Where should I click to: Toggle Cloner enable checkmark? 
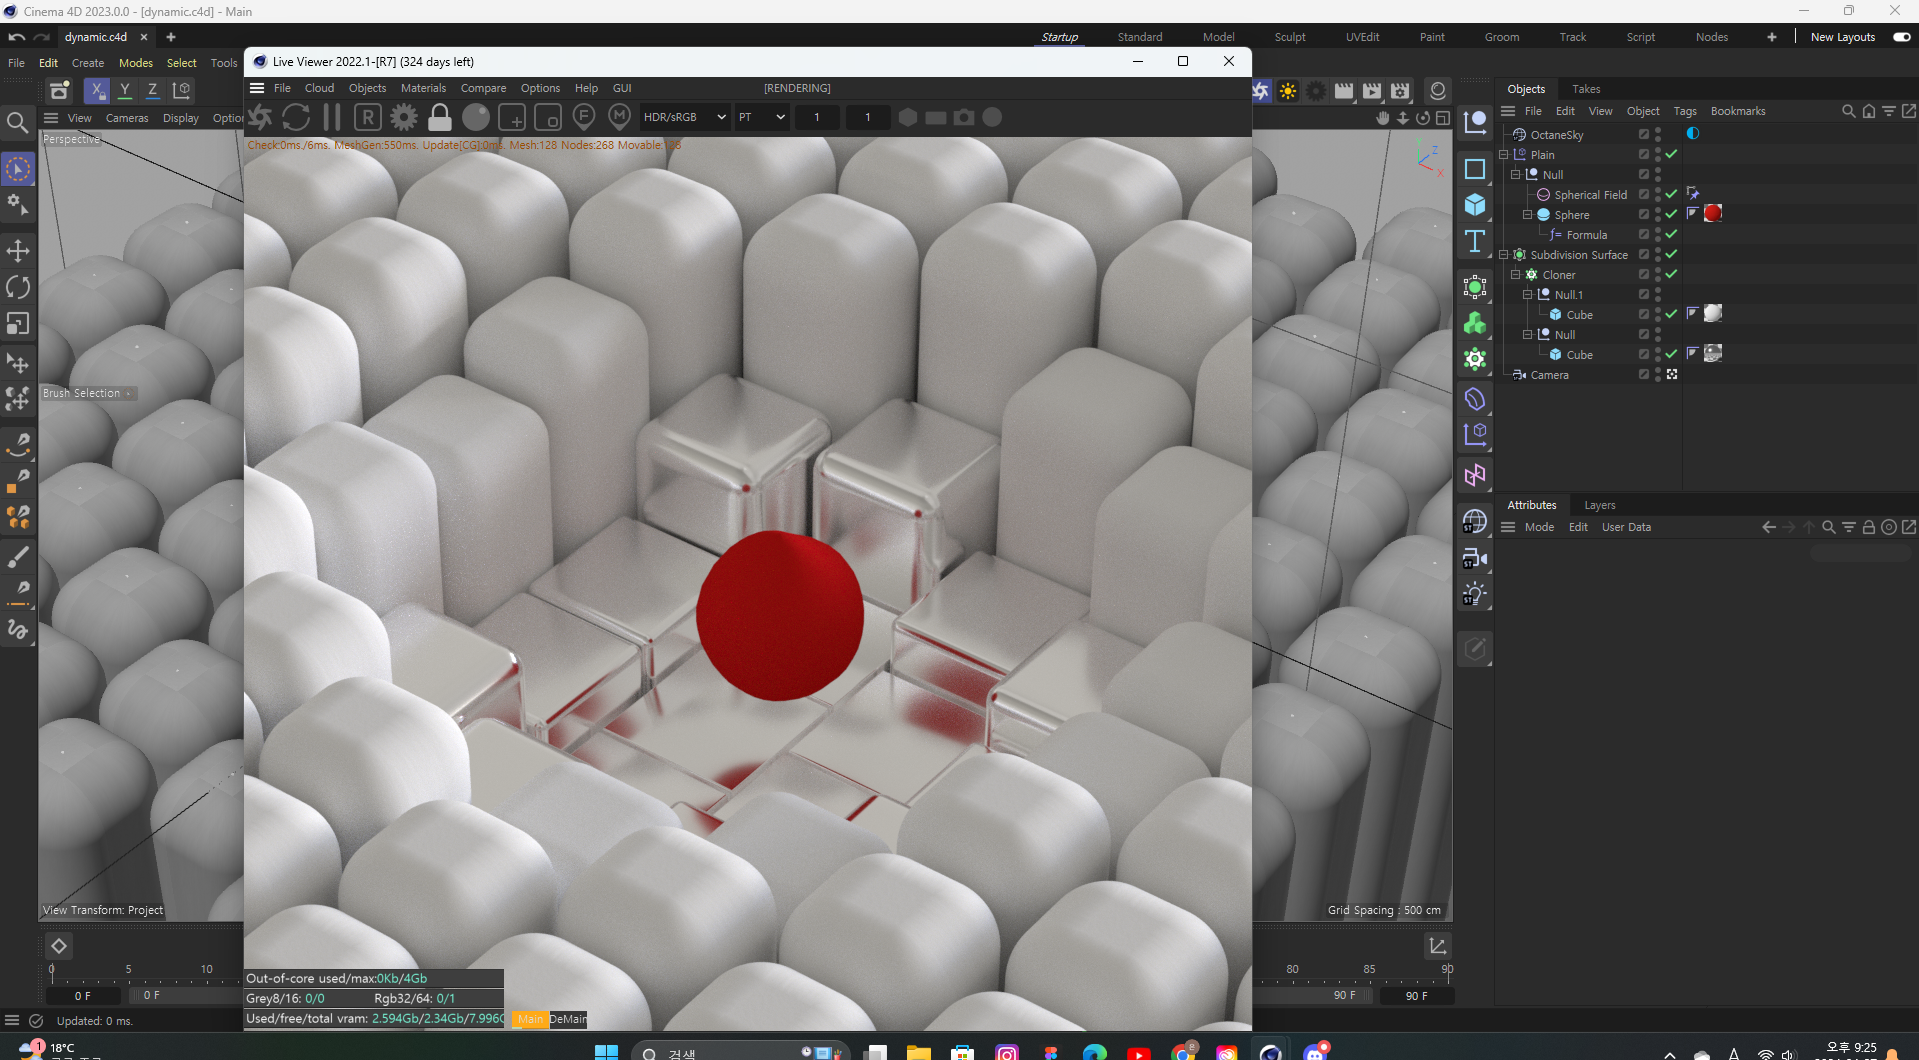tap(1671, 274)
